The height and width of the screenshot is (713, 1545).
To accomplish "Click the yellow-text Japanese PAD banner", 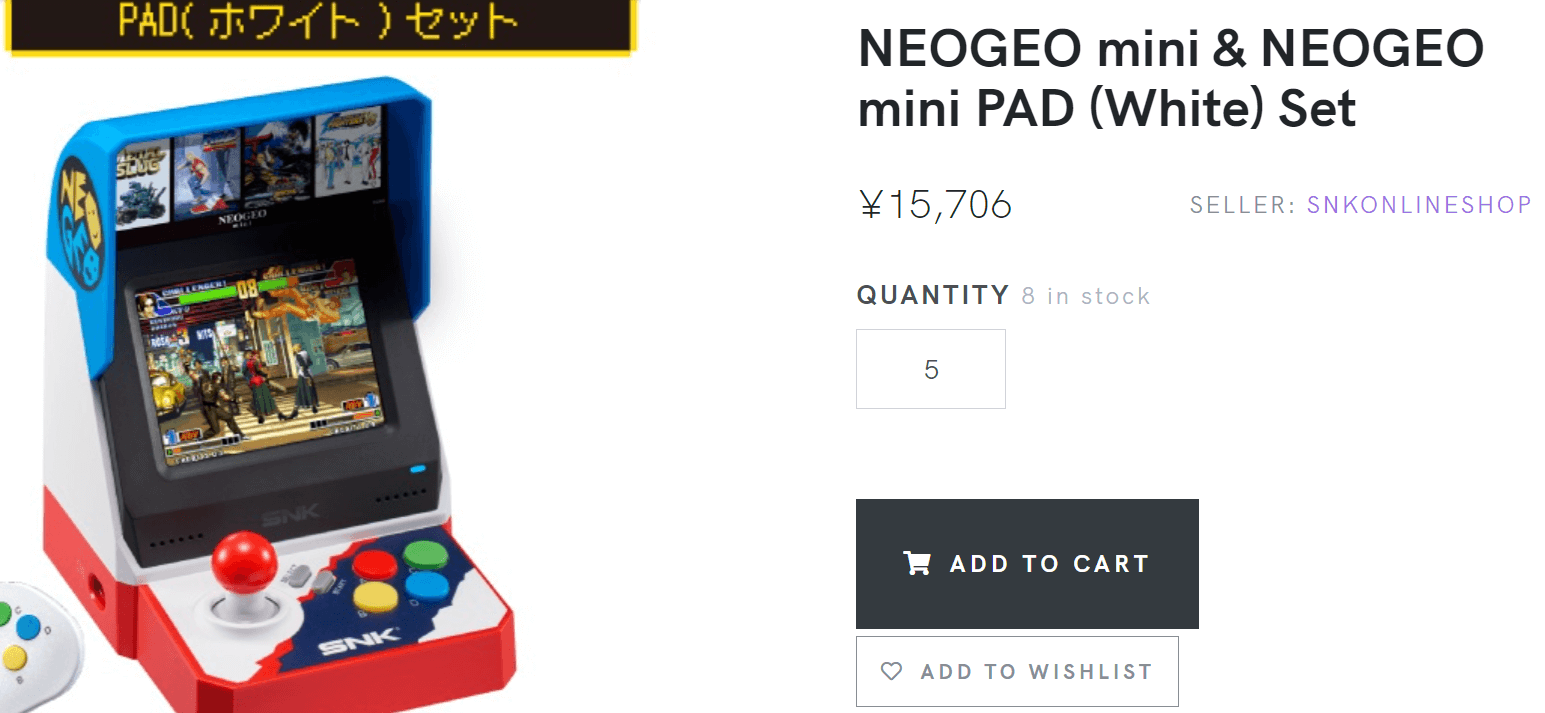I will (319, 22).
